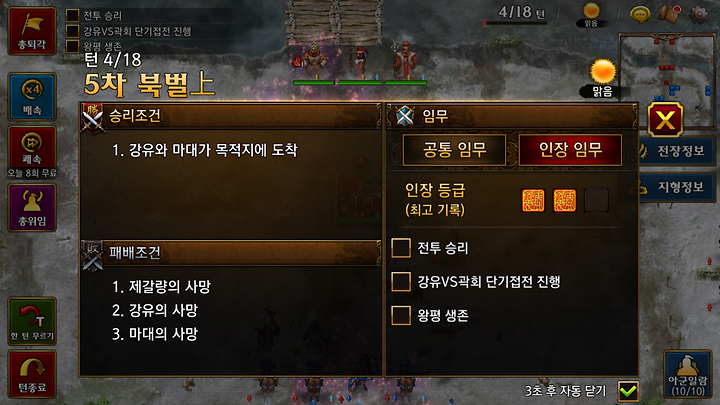
Task: Toggle the 3초 후 자동 닫기 checkbox
Action: 628,391
